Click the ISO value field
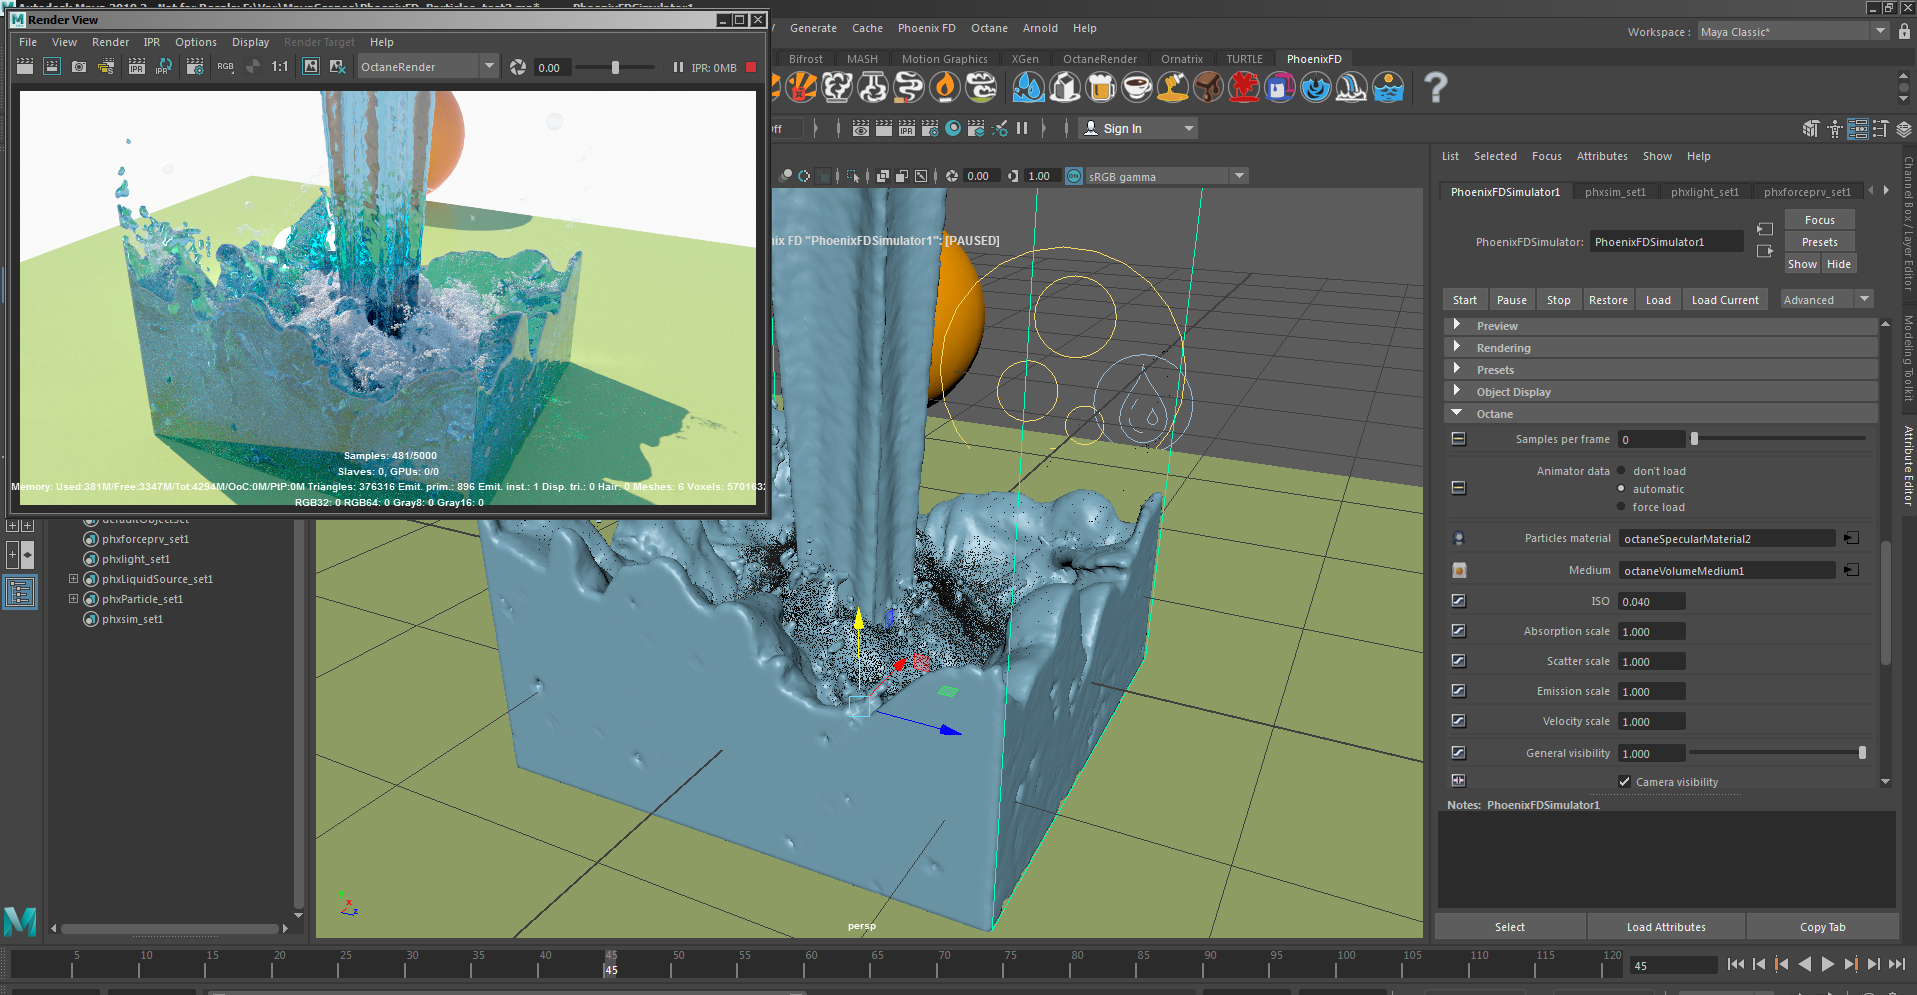The height and width of the screenshot is (995, 1917). tap(1652, 601)
